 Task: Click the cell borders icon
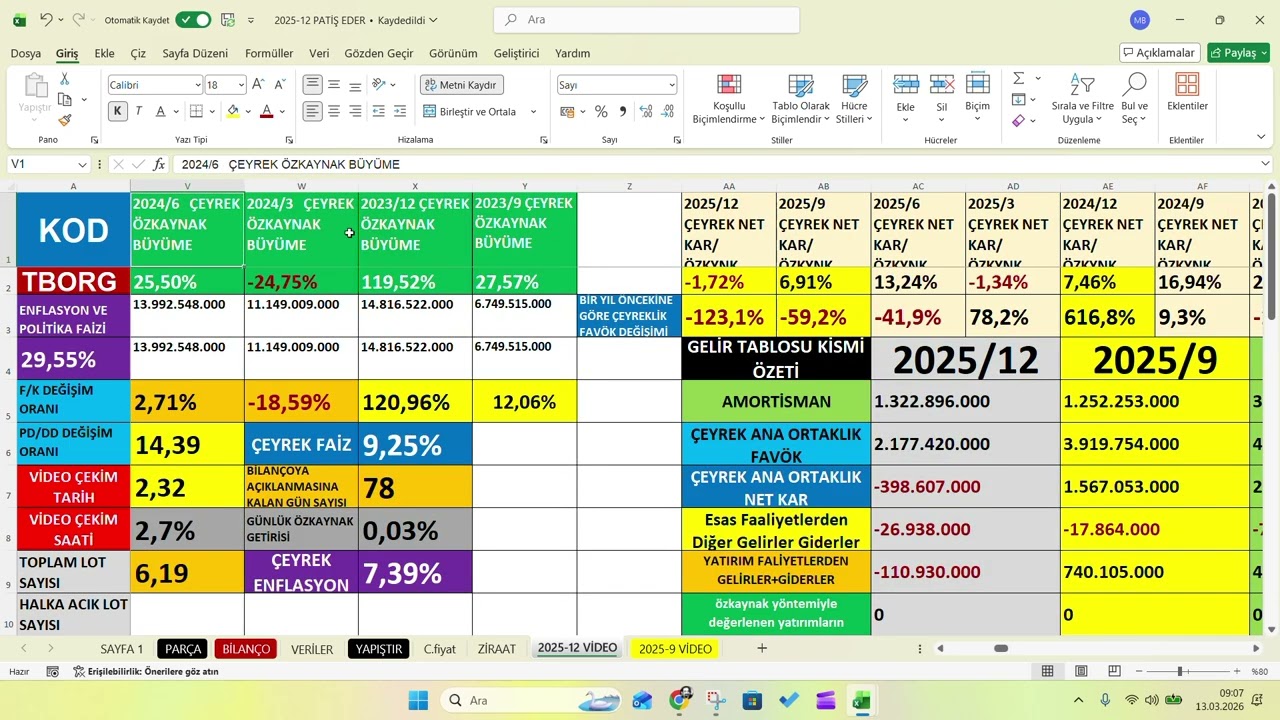pos(196,111)
